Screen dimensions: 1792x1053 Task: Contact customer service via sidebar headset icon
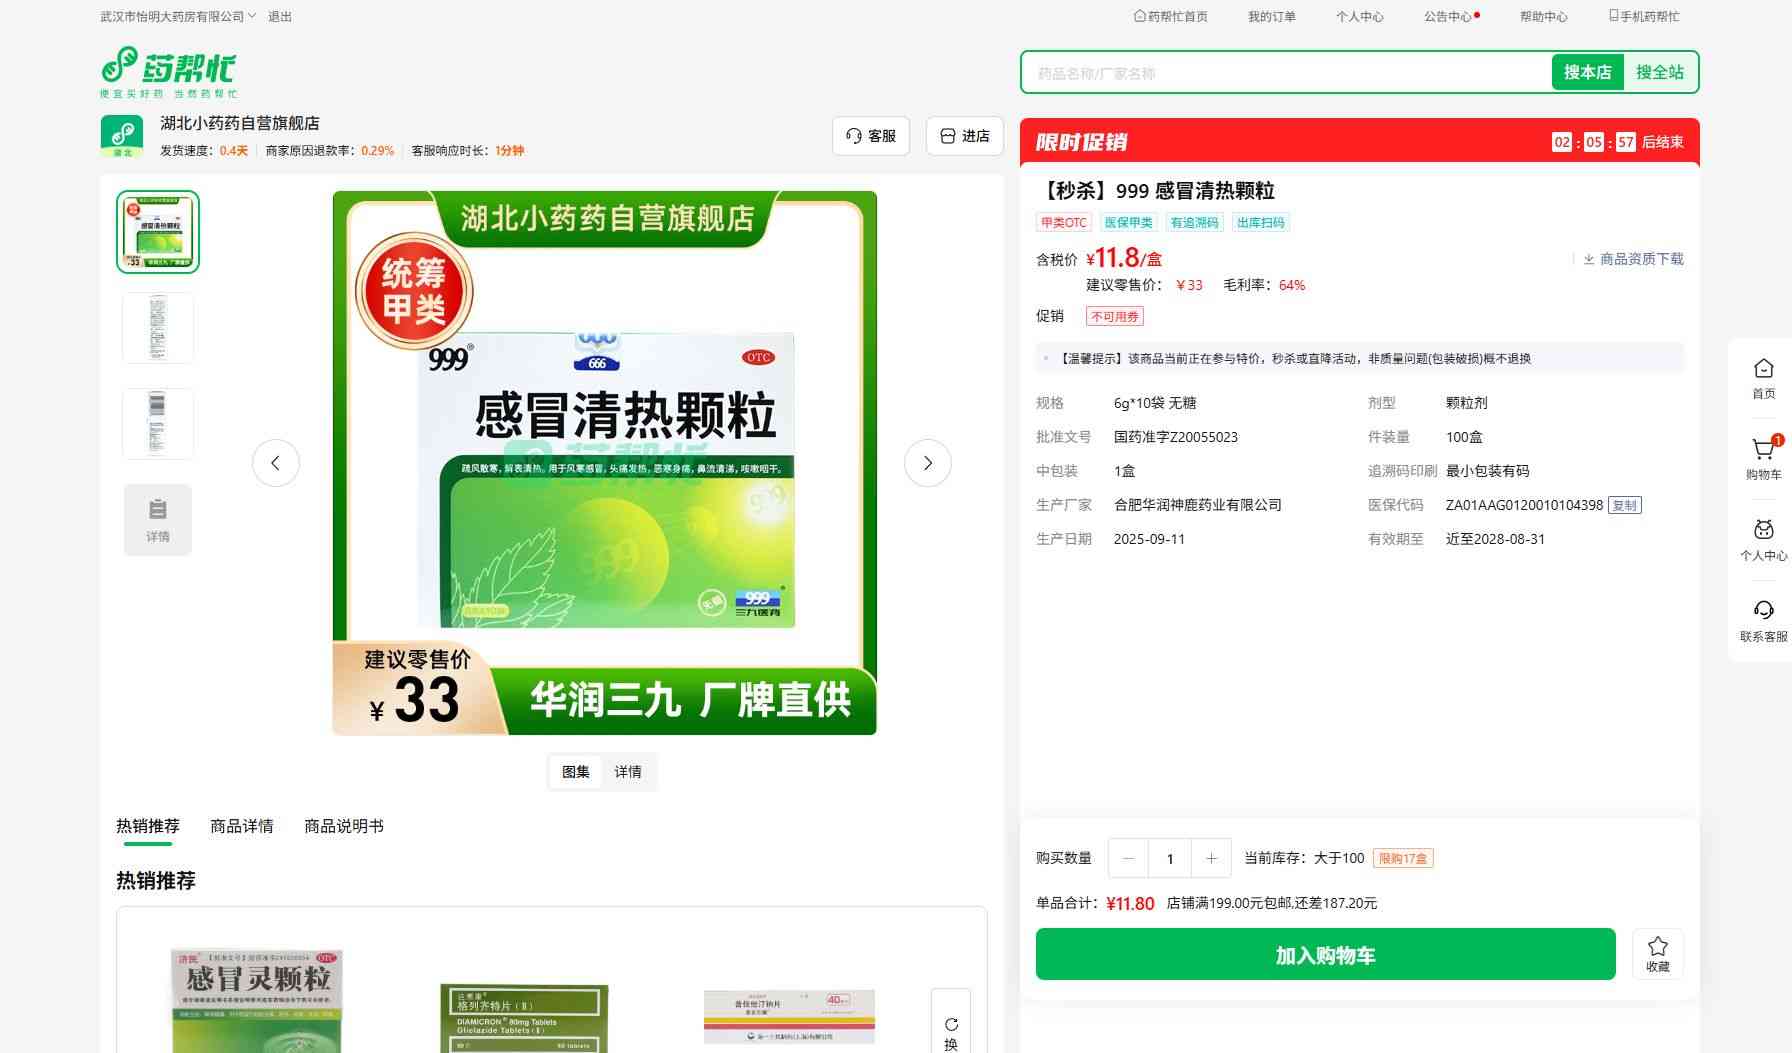click(x=1763, y=620)
